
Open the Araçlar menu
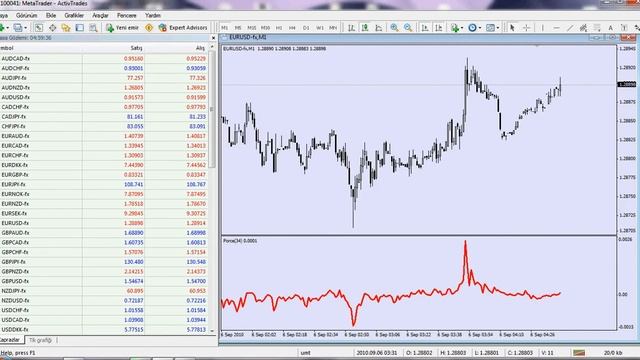click(x=100, y=15)
